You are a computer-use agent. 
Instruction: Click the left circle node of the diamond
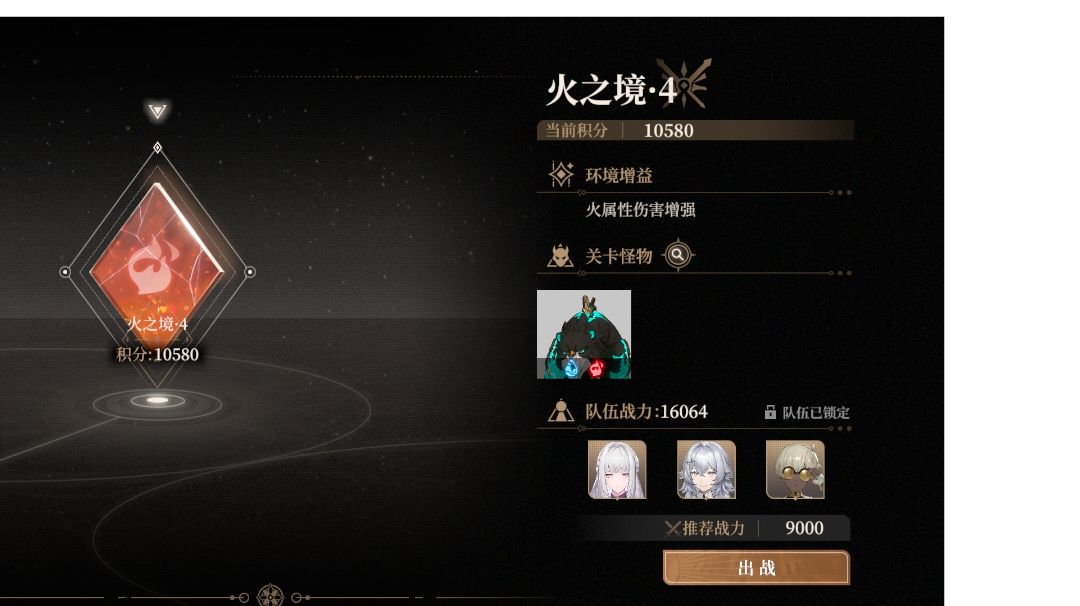pyautogui.click(x=65, y=272)
